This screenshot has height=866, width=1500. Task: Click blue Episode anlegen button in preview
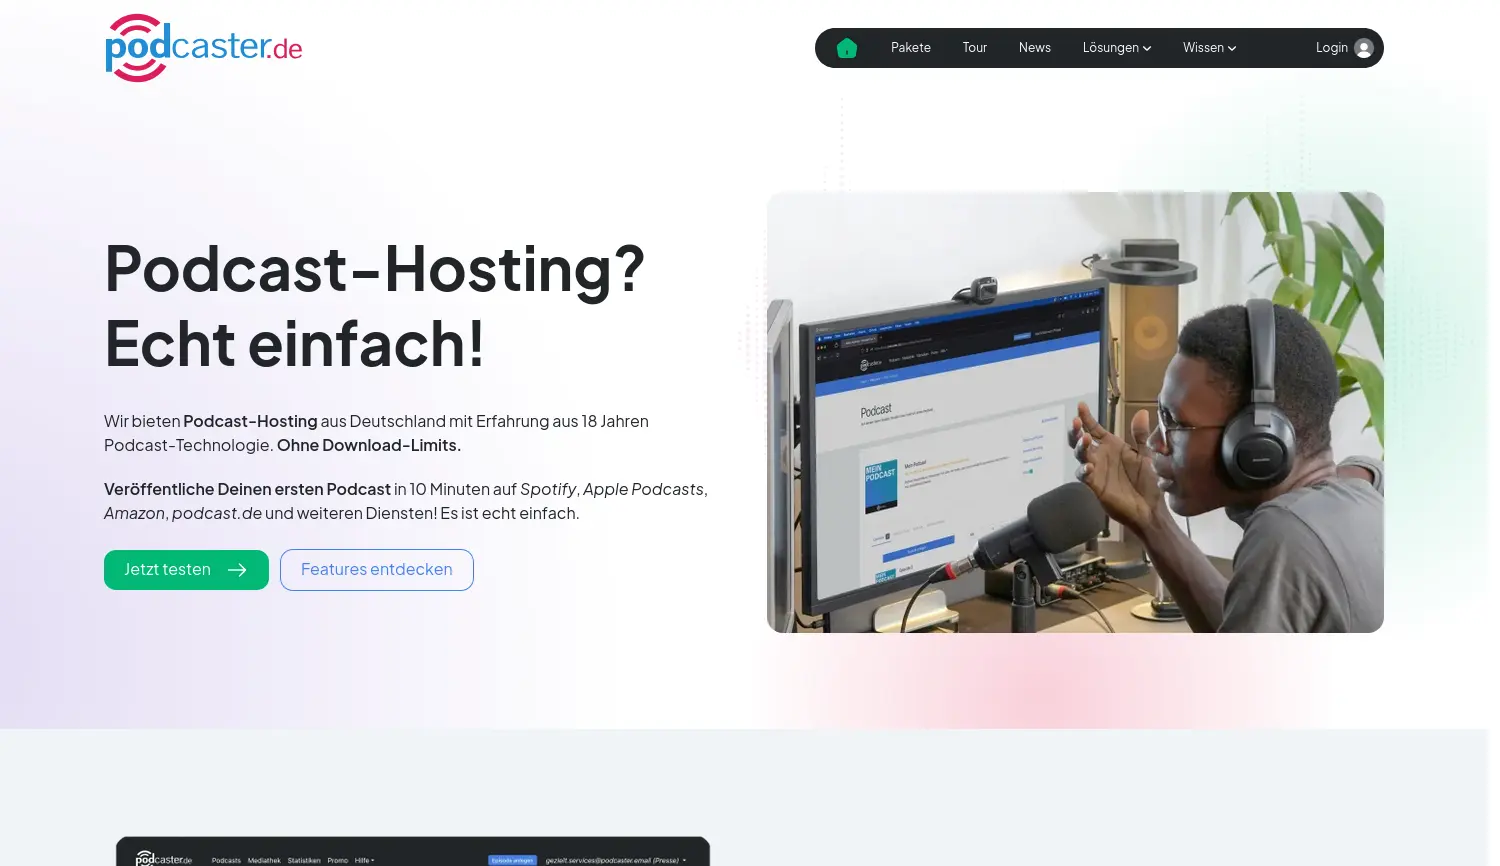click(x=512, y=860)
